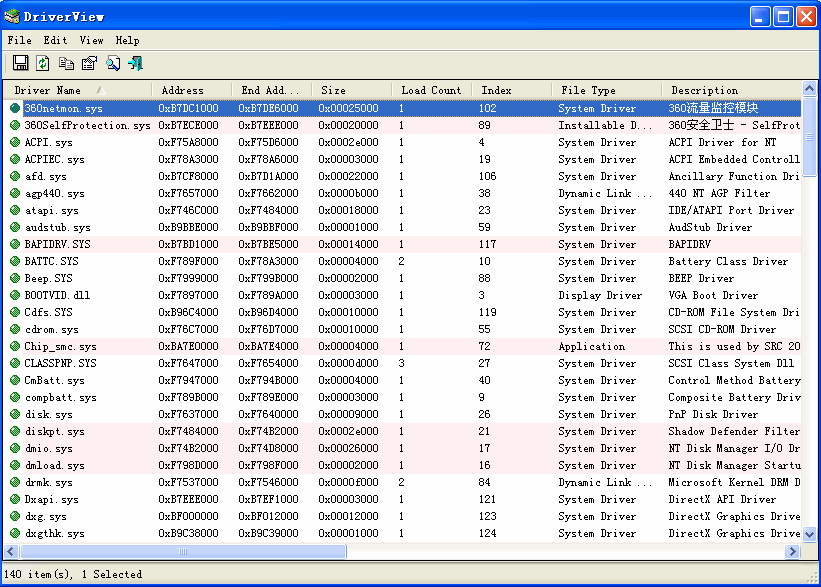Click the address 0xF75A8000 cell

188,142
